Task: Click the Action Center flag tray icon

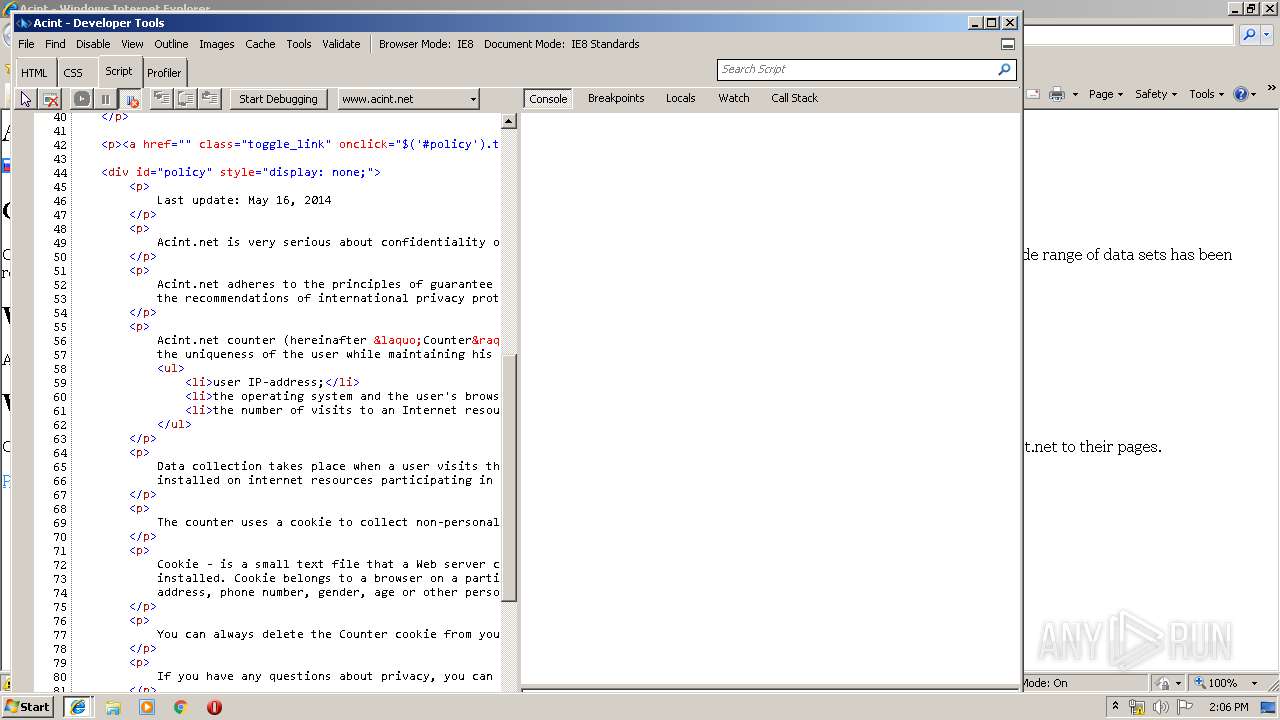Action: click(1184, 707)
